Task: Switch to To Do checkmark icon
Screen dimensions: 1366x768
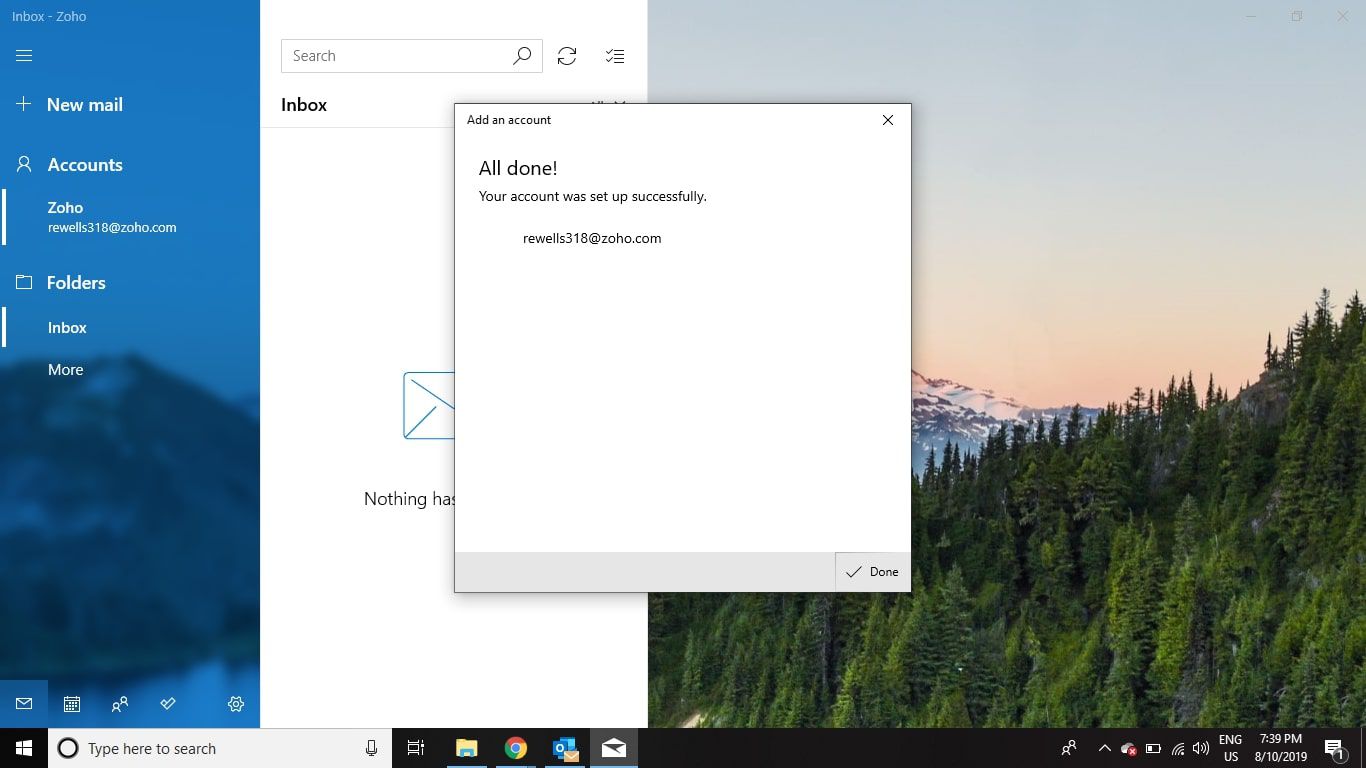Action: point(168,704)
